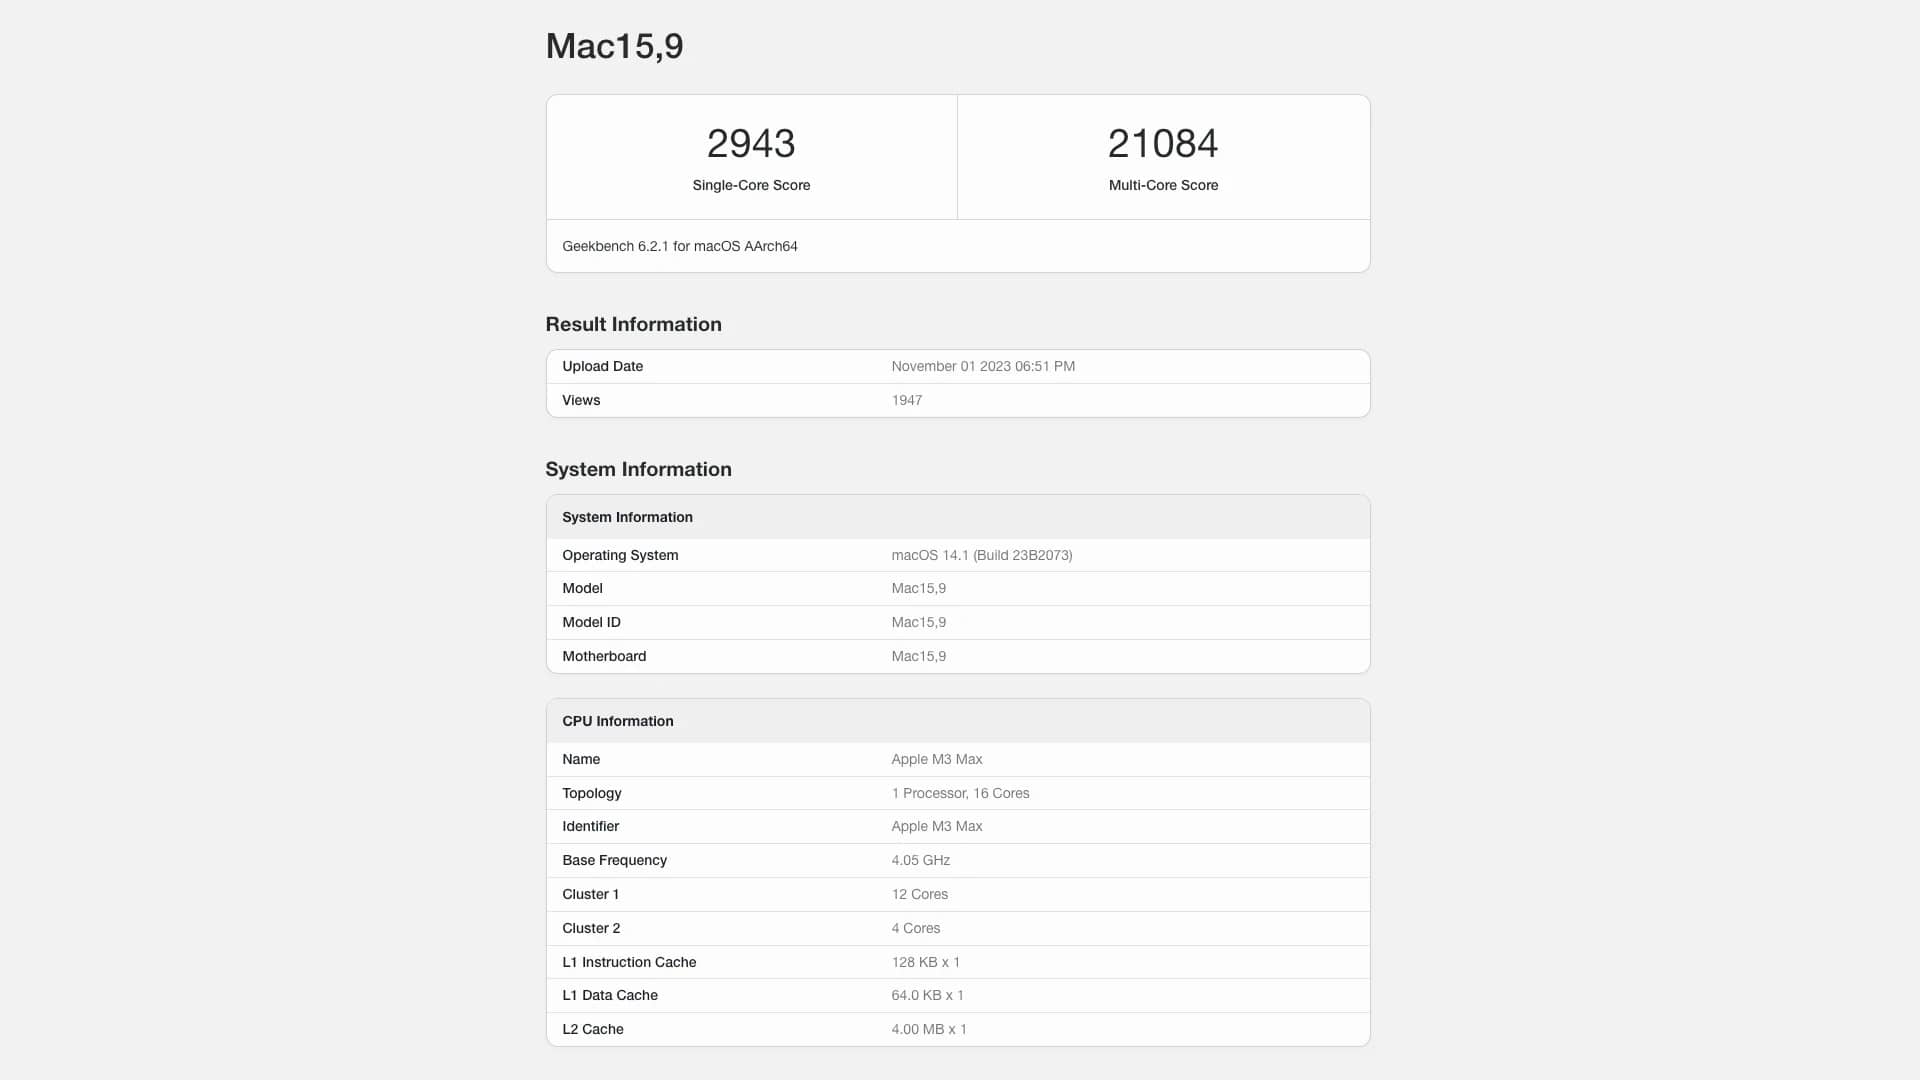
Task: Click the Geekbench 6.2.1 version text
Action: pos(679,246)
